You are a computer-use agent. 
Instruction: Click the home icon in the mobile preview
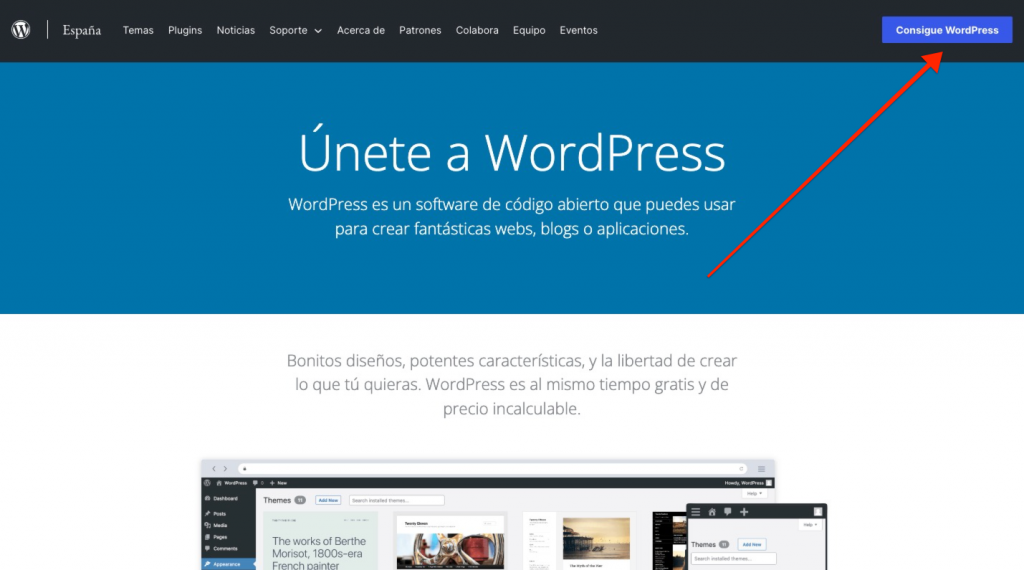click(712, 512)
